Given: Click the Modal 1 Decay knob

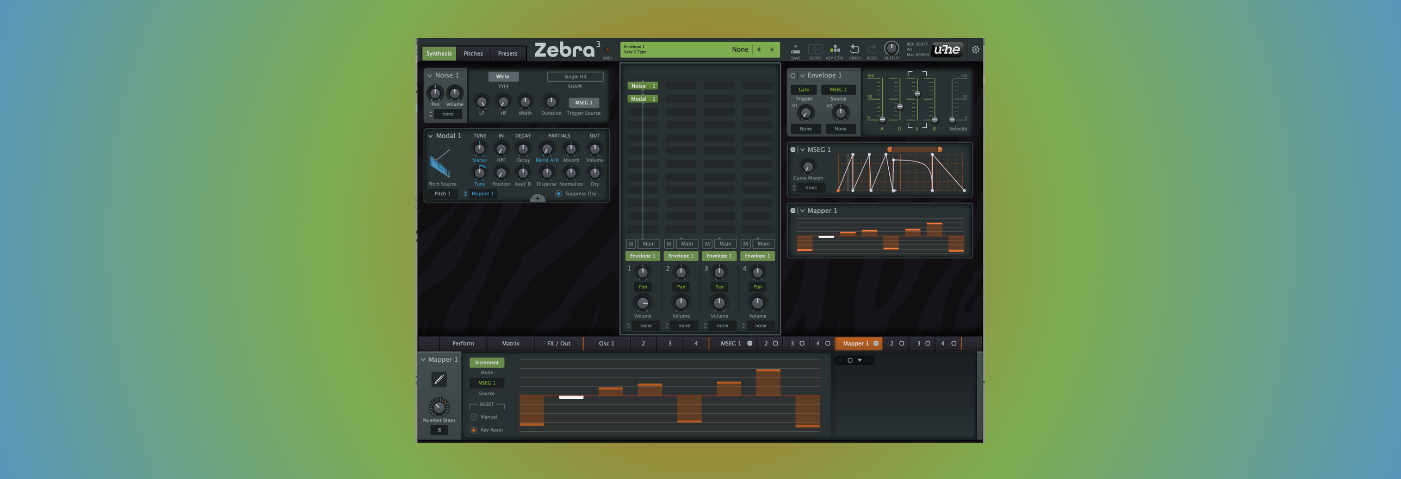Looking at the screenshot, I should pos(523,149).
